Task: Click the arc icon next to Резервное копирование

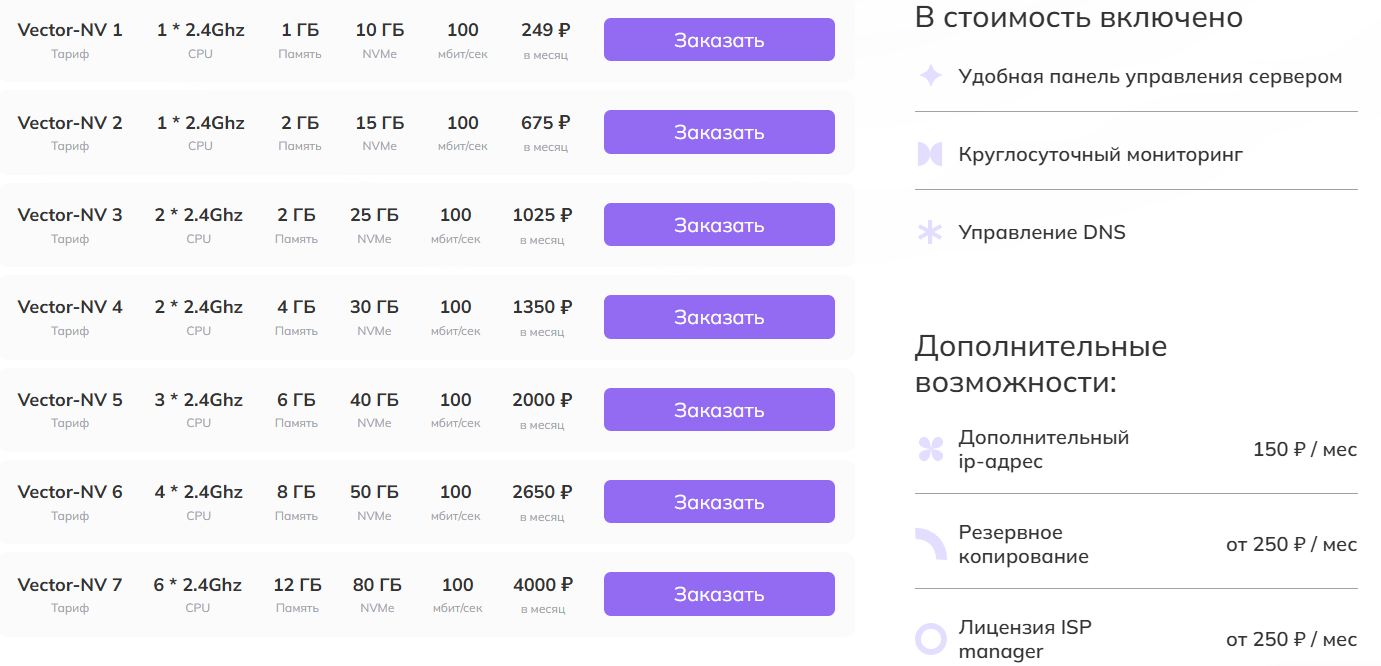Action: pos(931,545)
